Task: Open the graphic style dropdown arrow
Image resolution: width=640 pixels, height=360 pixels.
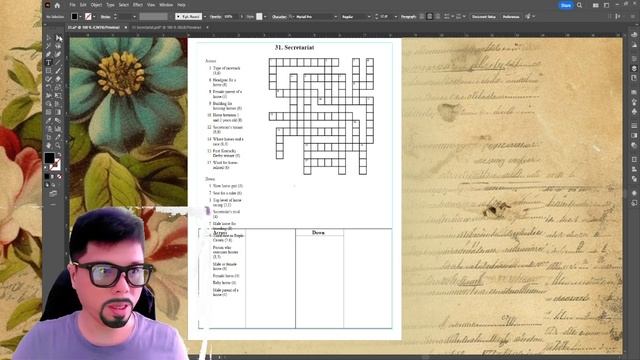Action: [265, 17]
